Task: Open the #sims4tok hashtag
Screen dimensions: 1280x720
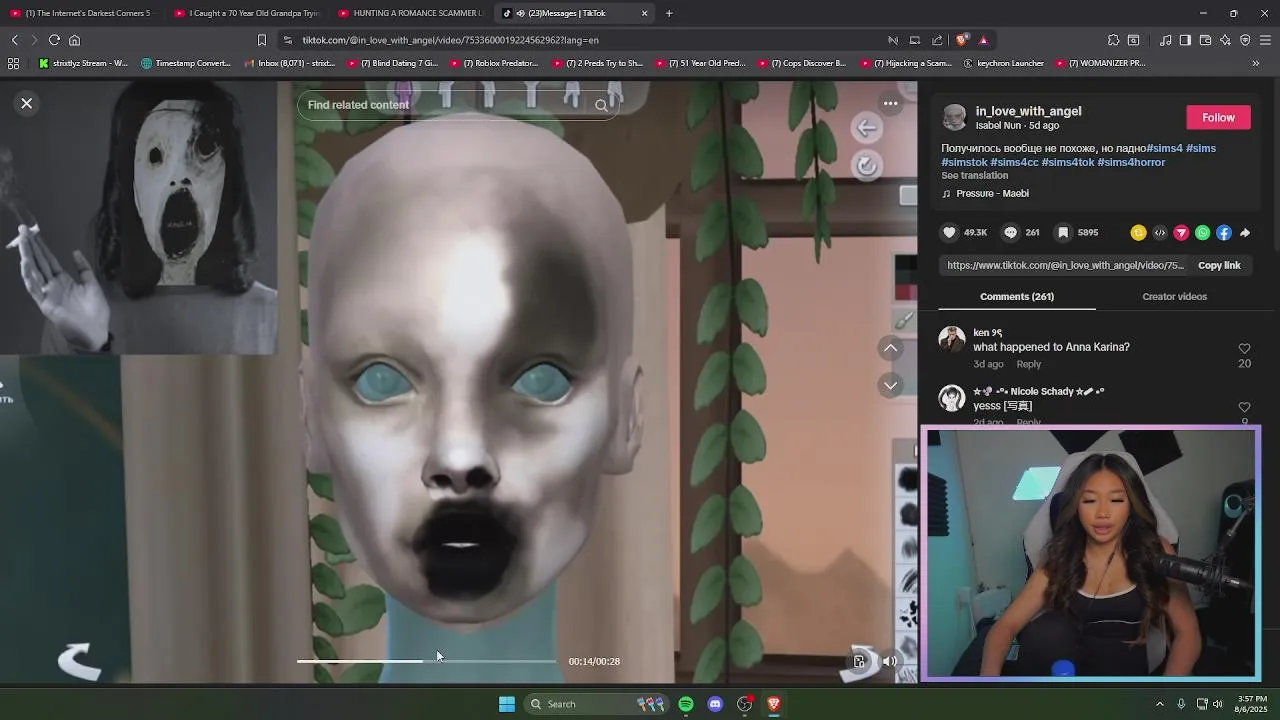Action: tap(1068, 162)
